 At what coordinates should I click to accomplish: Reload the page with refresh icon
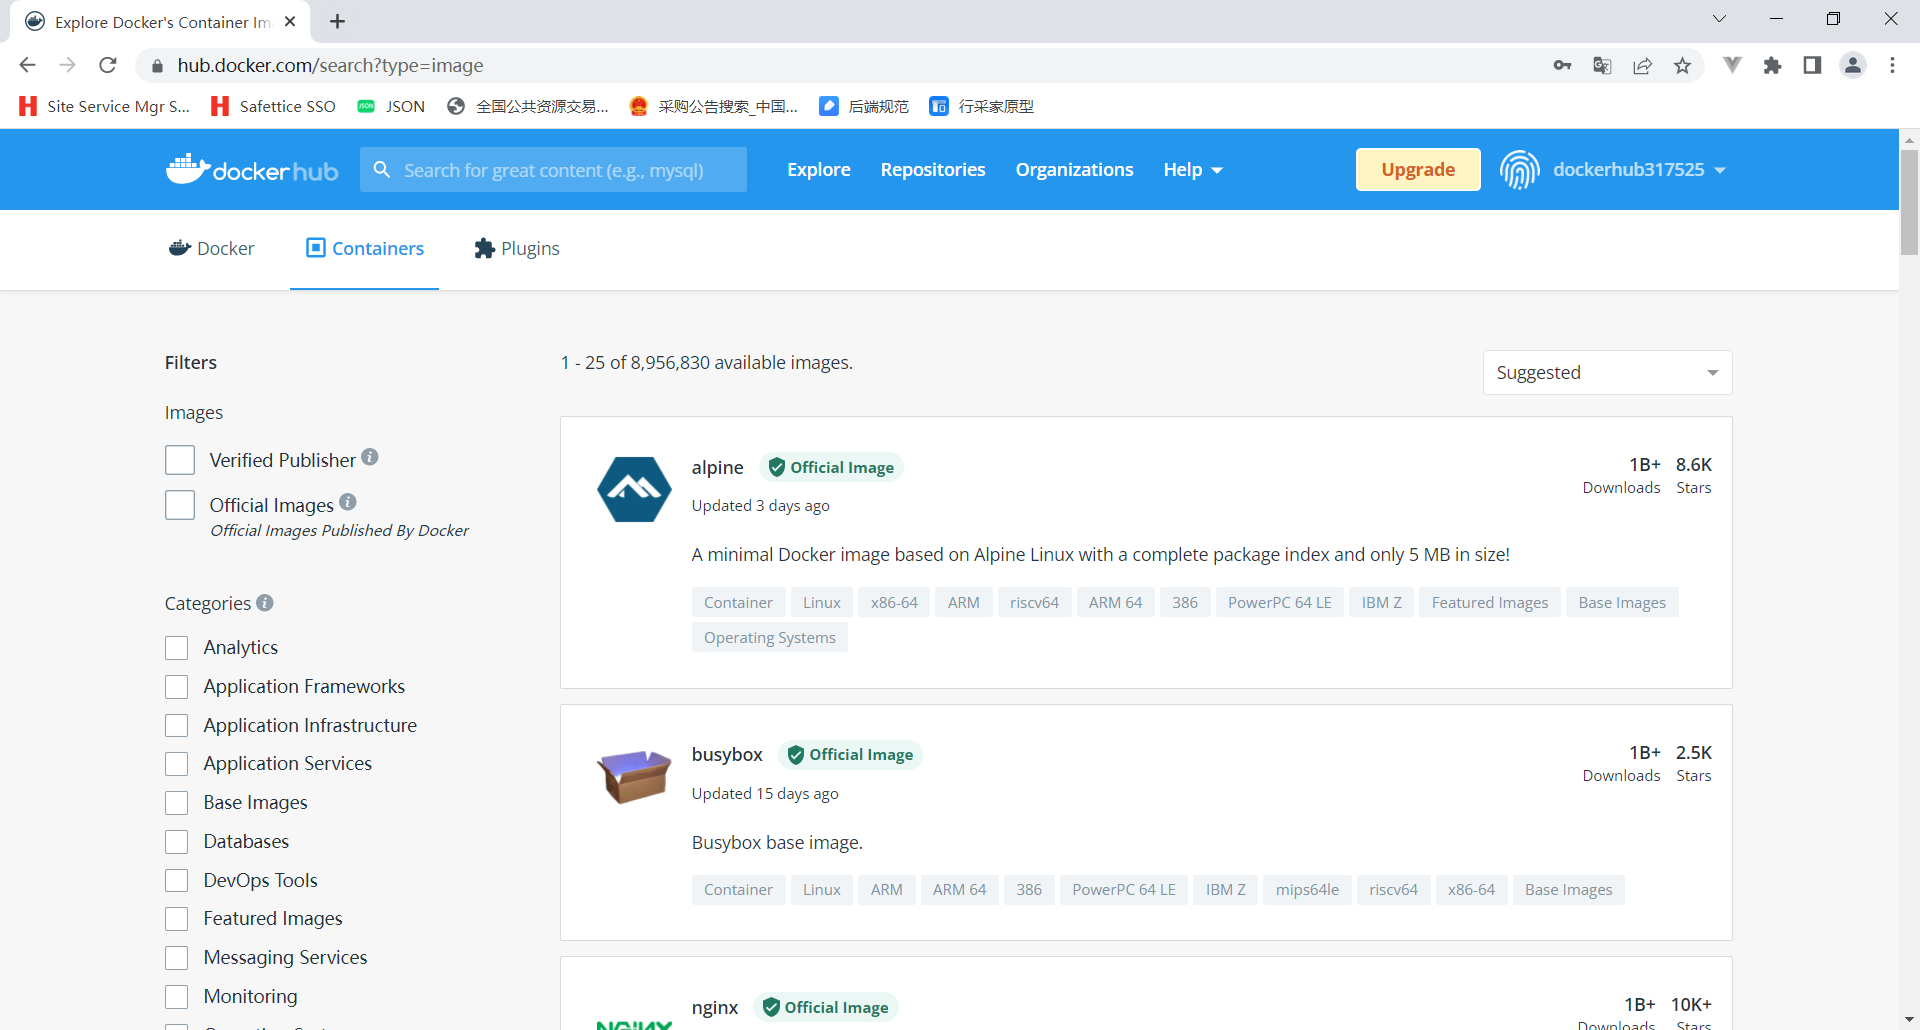point(108,65)
